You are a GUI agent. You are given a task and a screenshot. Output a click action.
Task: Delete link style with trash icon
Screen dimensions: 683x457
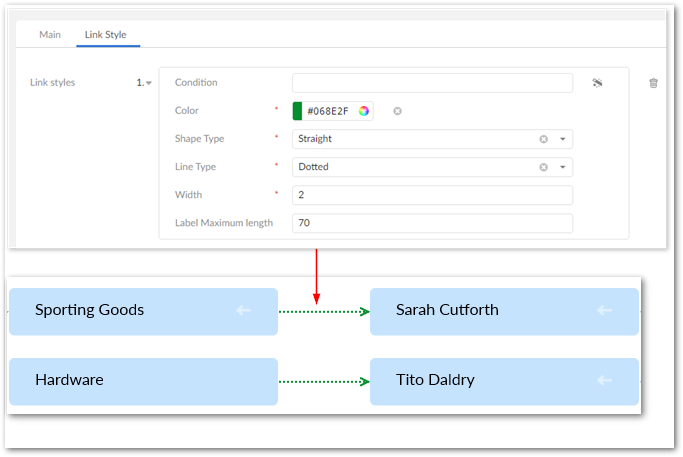pos(654,83)
